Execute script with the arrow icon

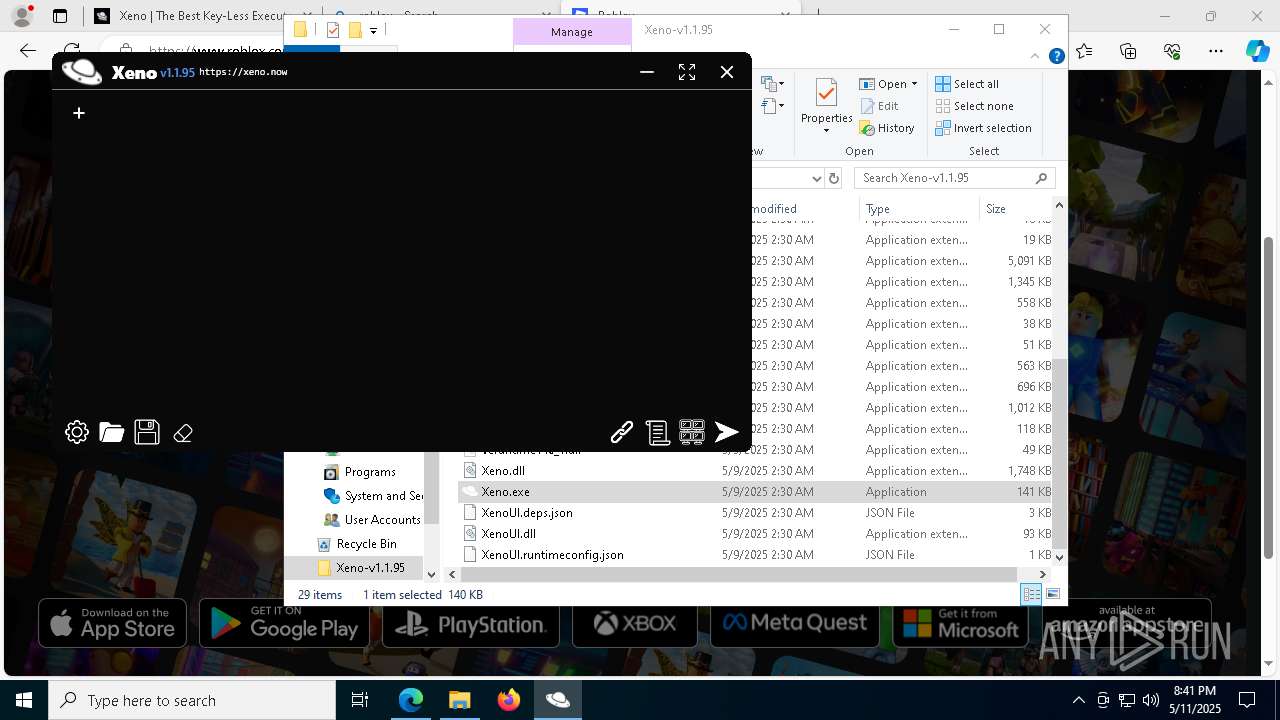(x=727, y=432)
